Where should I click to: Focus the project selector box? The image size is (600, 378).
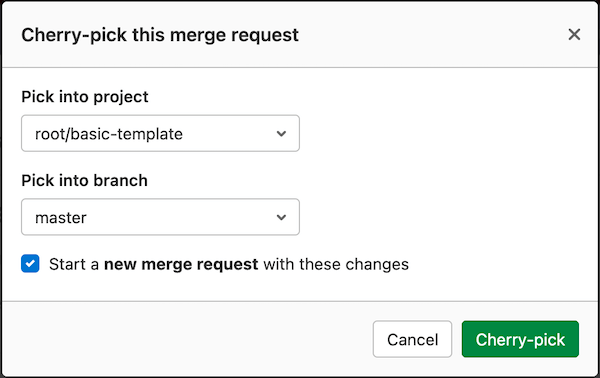(160, 133)
